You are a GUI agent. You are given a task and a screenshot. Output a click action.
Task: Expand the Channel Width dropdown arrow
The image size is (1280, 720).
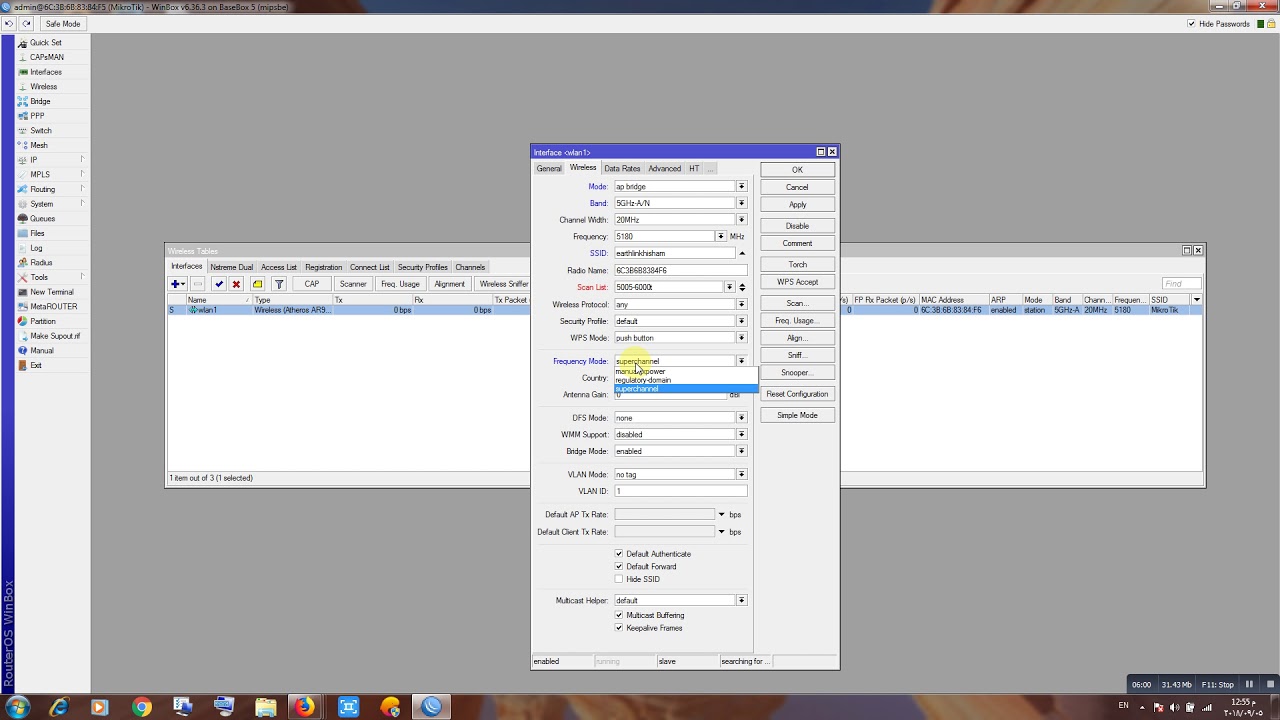(x=741, y=220)
